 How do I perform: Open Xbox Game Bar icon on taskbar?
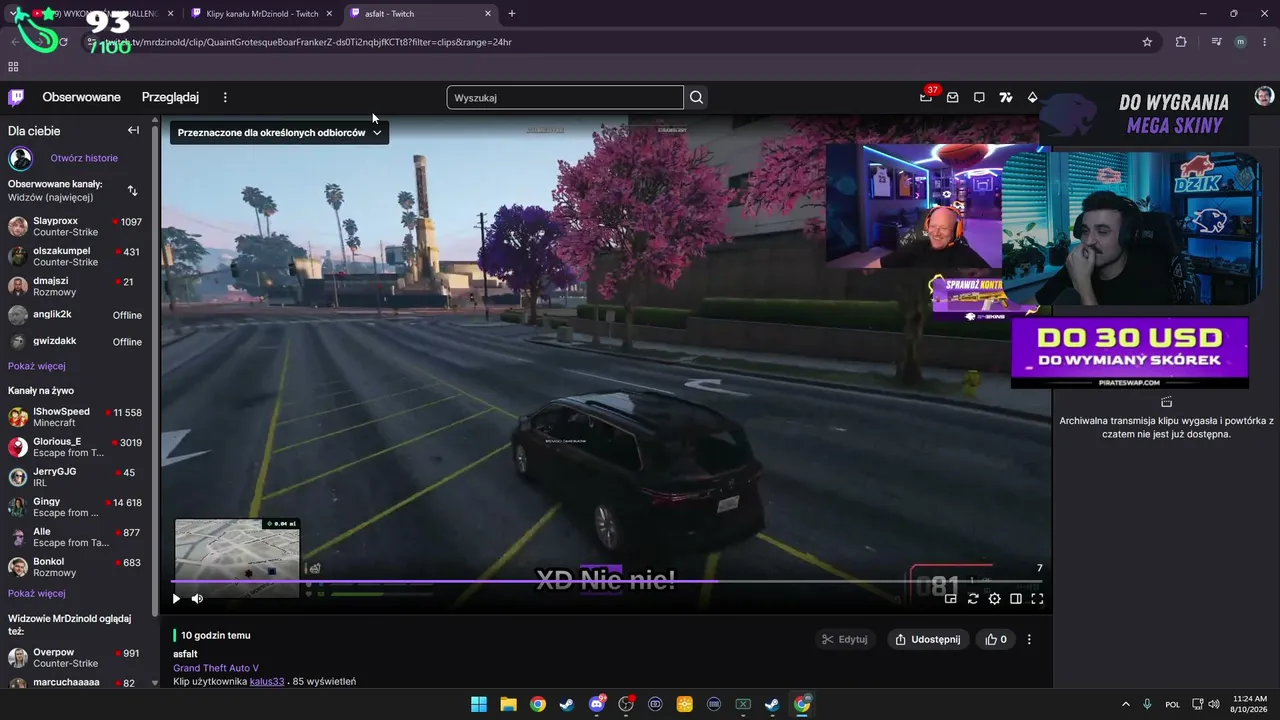pyautogui.click(x=743, y=704)
